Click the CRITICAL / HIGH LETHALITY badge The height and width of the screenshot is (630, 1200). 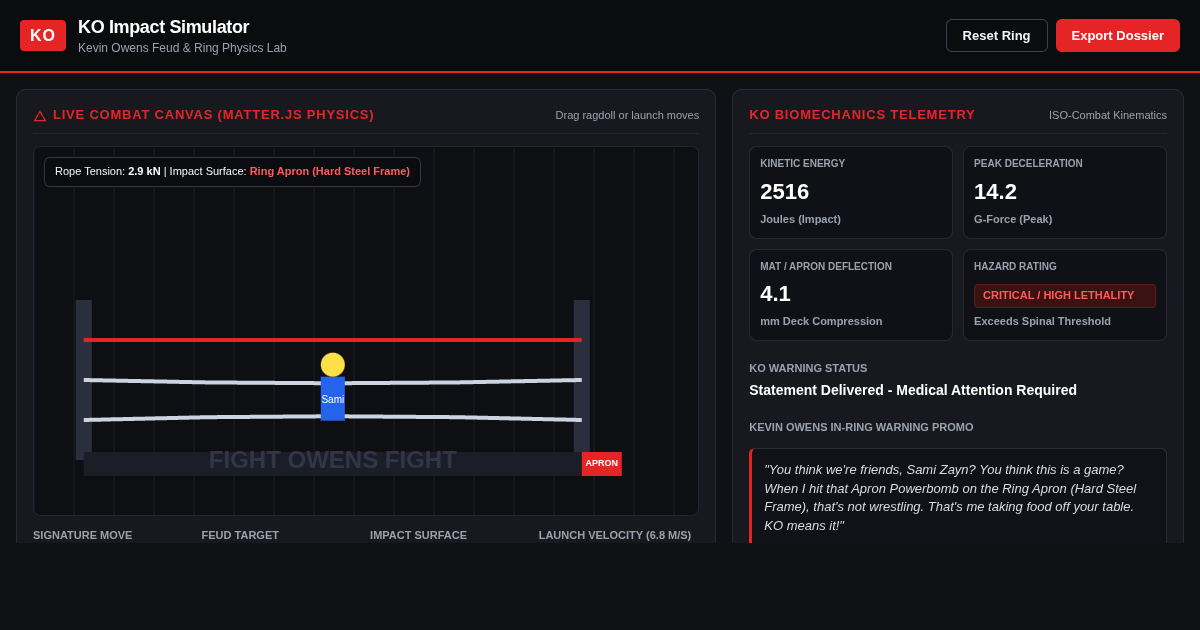[x=1065, y=296]
